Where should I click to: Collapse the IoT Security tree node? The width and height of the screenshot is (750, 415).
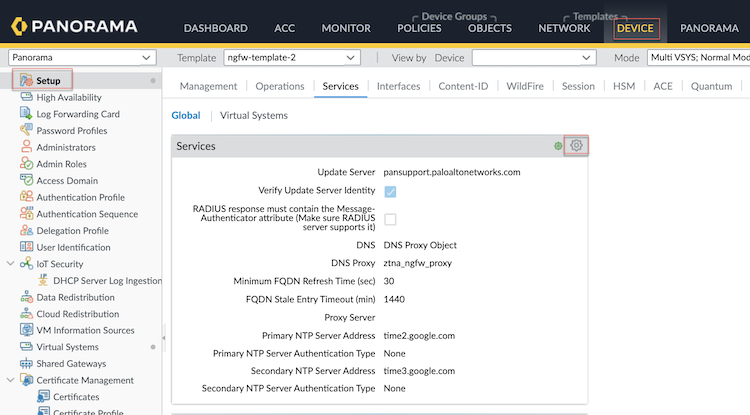coord(11,264)
